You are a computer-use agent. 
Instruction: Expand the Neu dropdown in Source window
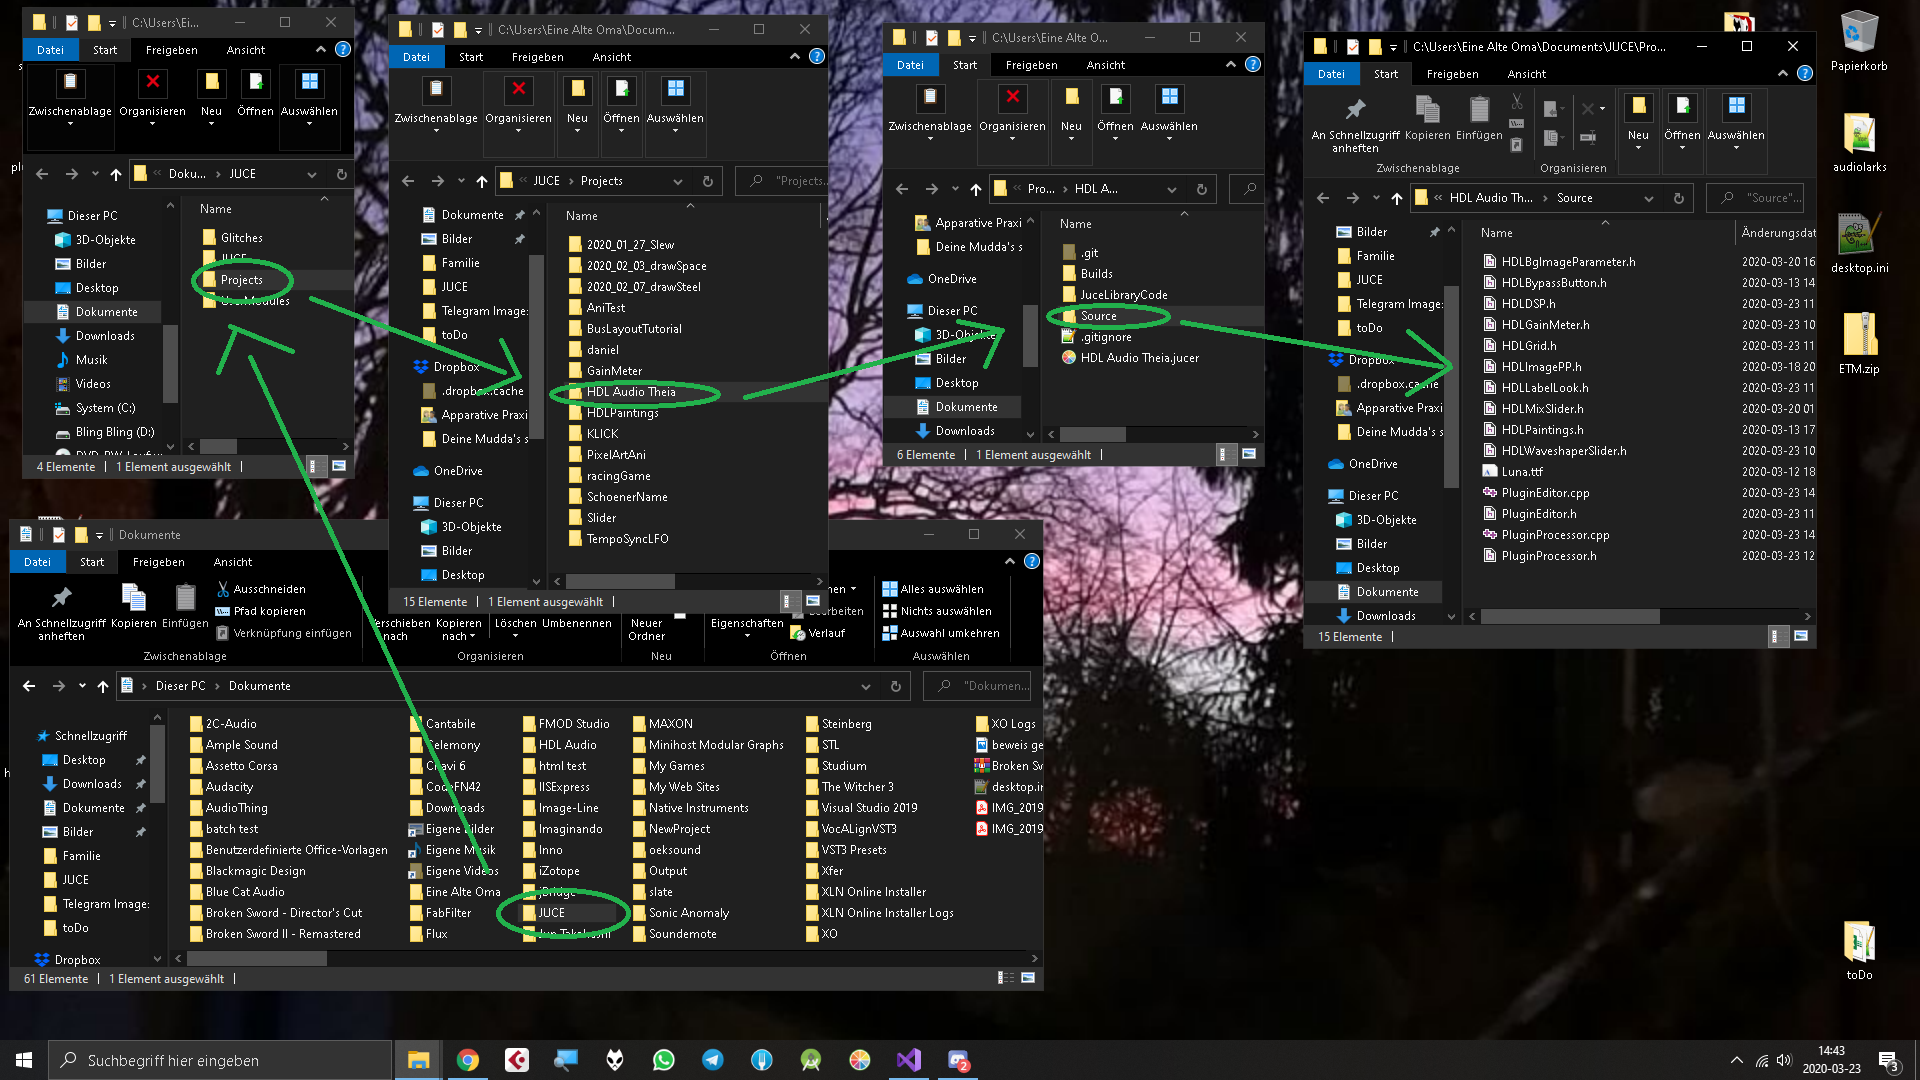[1638, 148]
